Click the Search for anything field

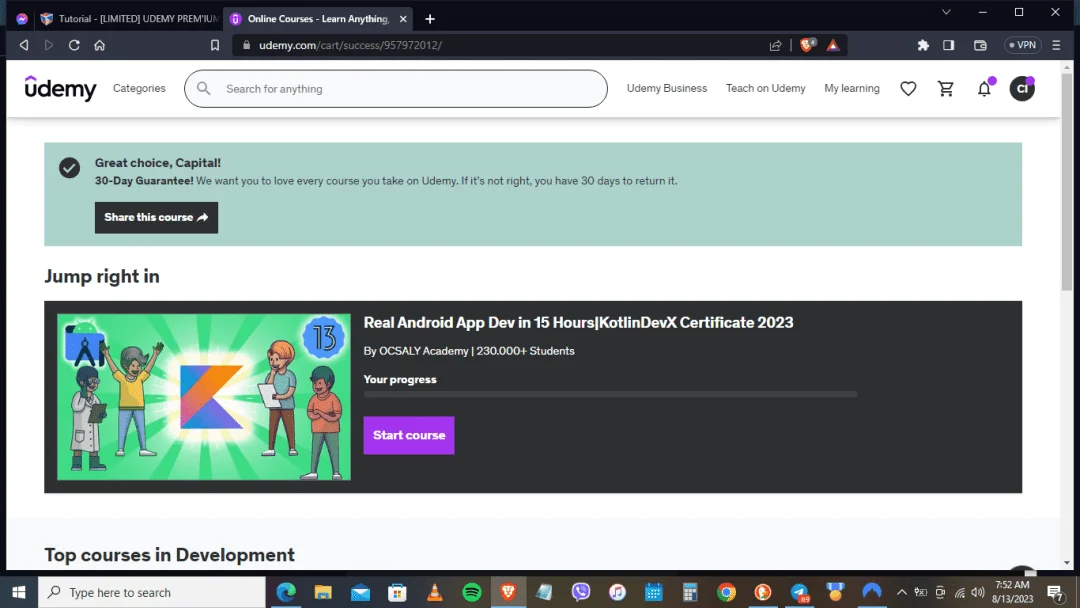pos(396,88)
